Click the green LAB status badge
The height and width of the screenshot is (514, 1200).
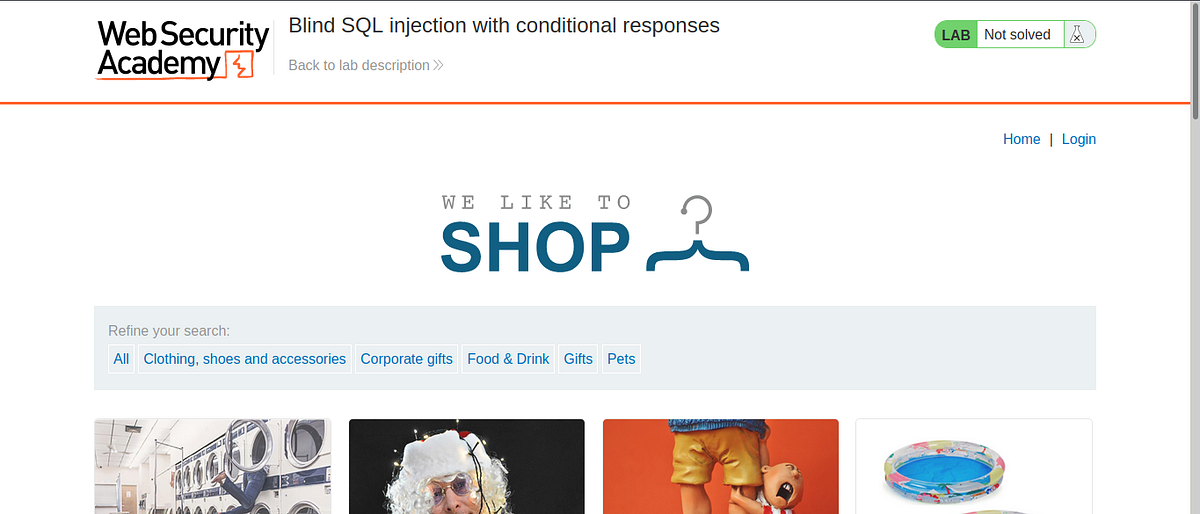coord(956,35)
